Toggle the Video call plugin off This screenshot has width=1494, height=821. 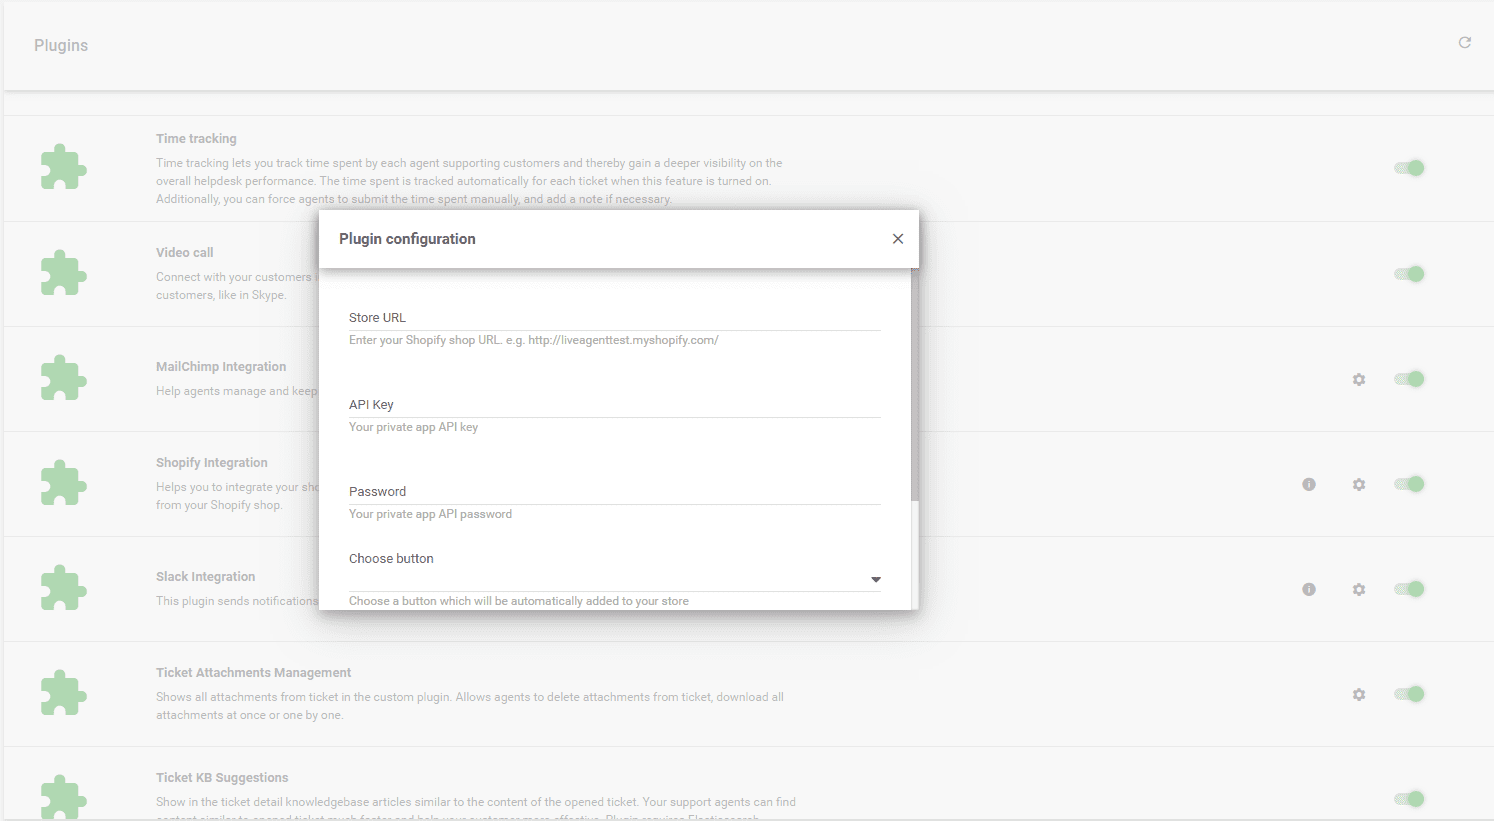pos(1409,273)
